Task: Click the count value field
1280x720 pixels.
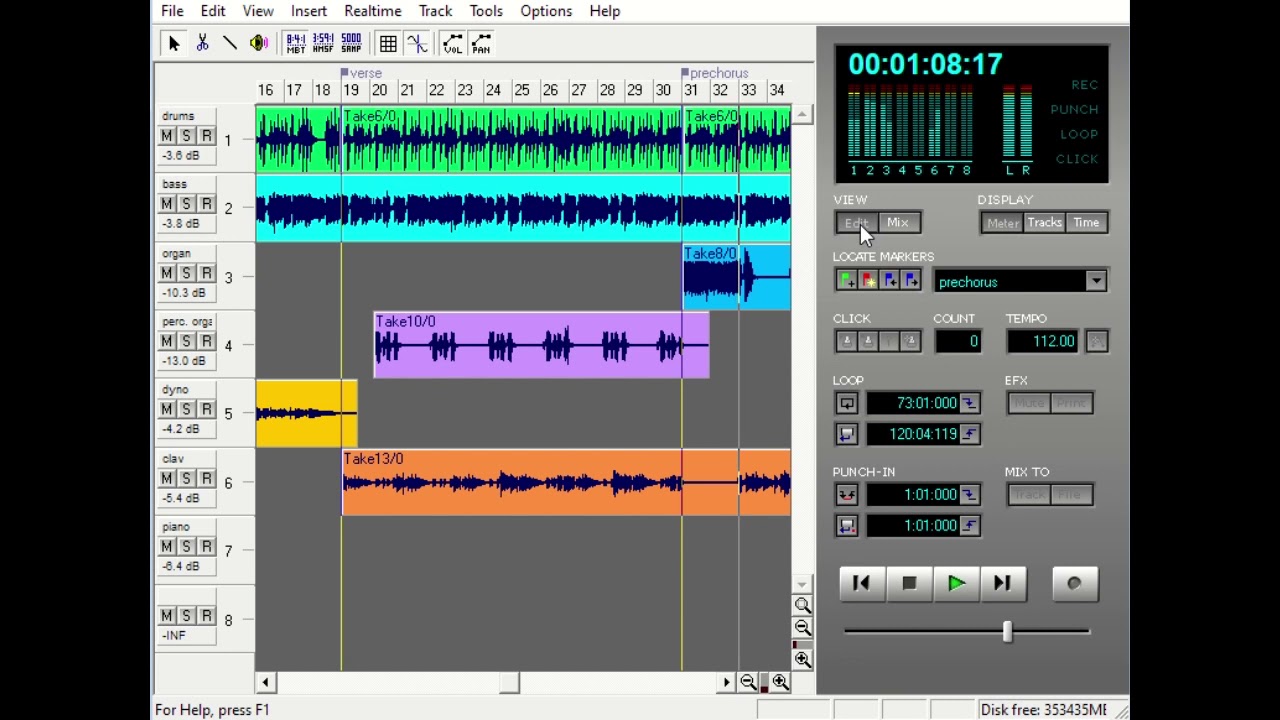Action: pos(957,342)
